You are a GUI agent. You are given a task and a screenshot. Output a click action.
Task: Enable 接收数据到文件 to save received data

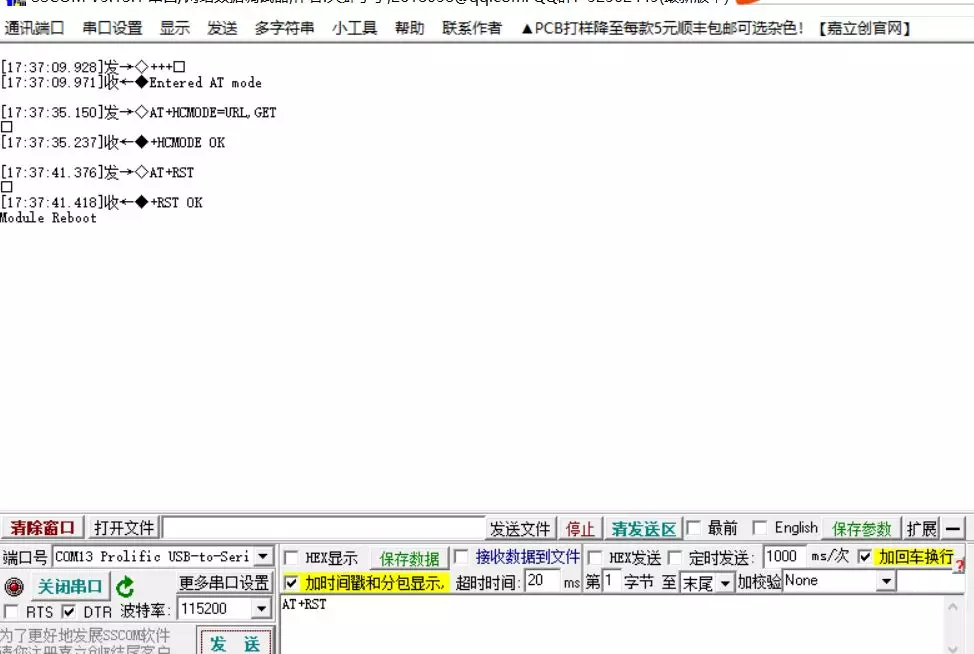(x=459, y=558)
